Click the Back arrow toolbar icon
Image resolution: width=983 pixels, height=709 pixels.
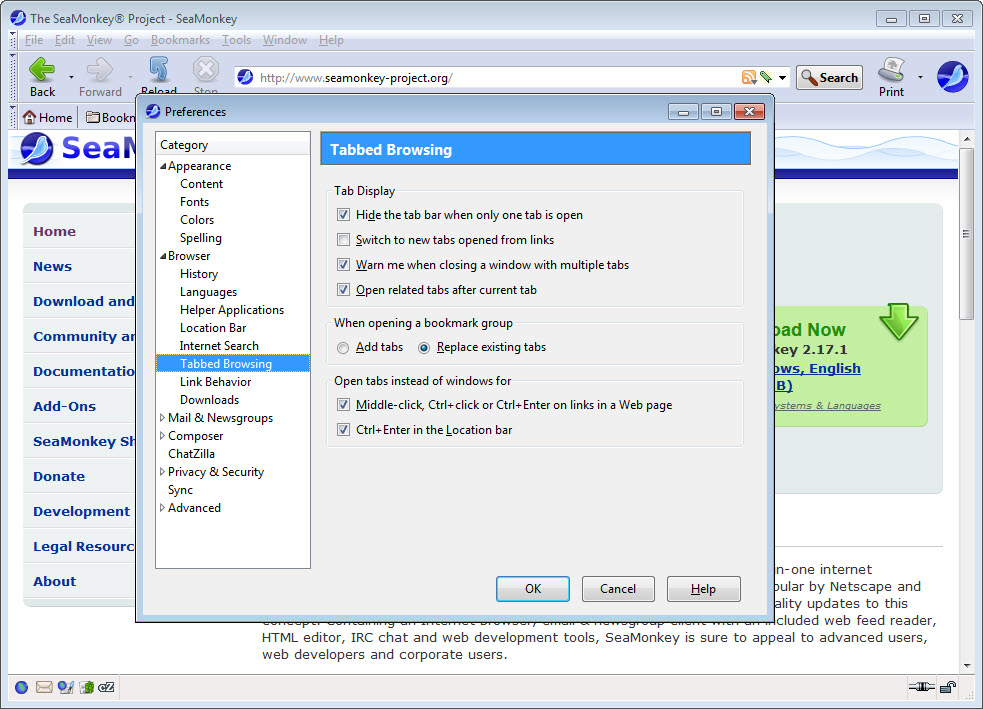coord(42,69)
